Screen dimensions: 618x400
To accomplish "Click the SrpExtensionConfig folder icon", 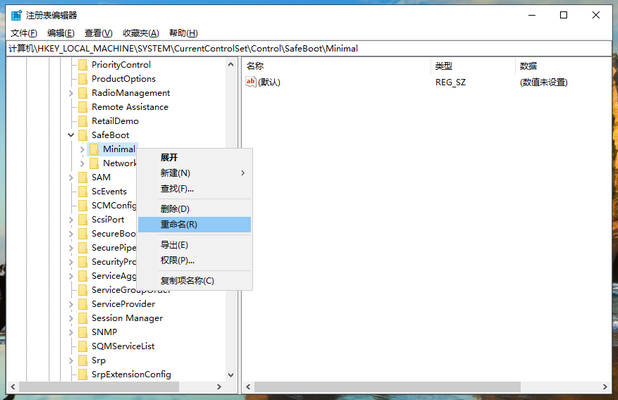I will point(82,374).
